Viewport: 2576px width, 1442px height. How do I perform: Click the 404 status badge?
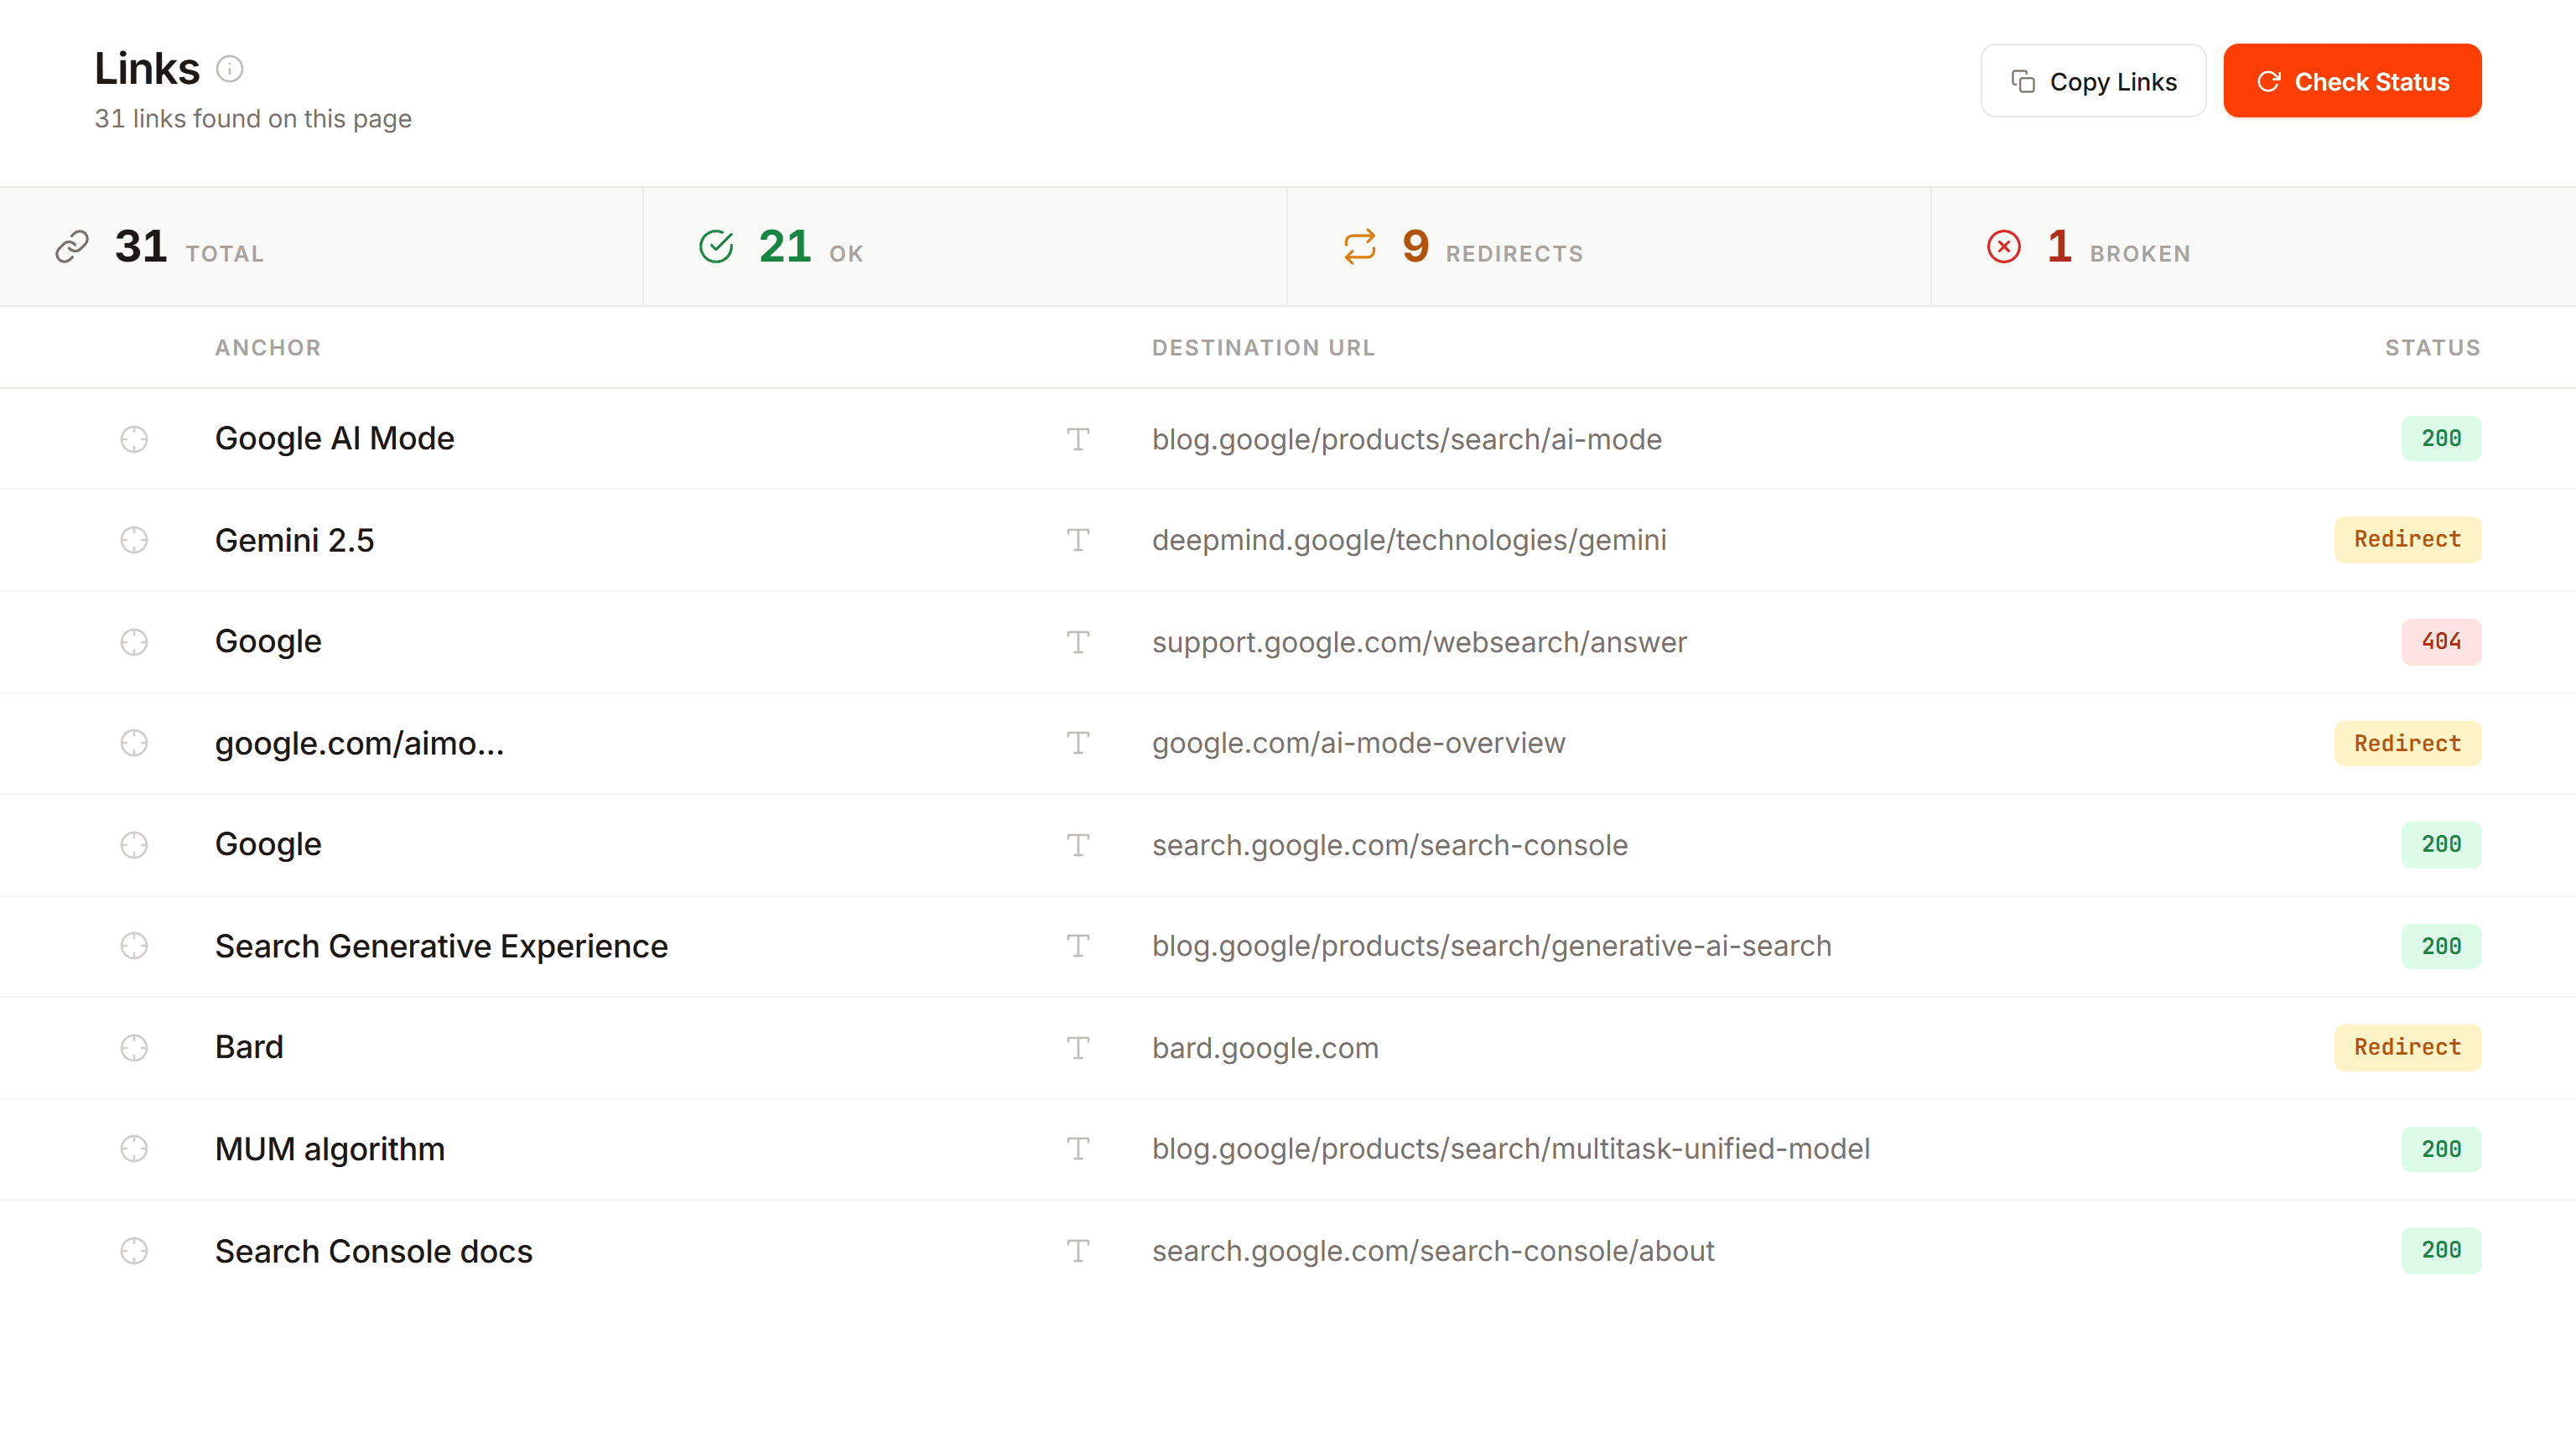coord(2441,642)
